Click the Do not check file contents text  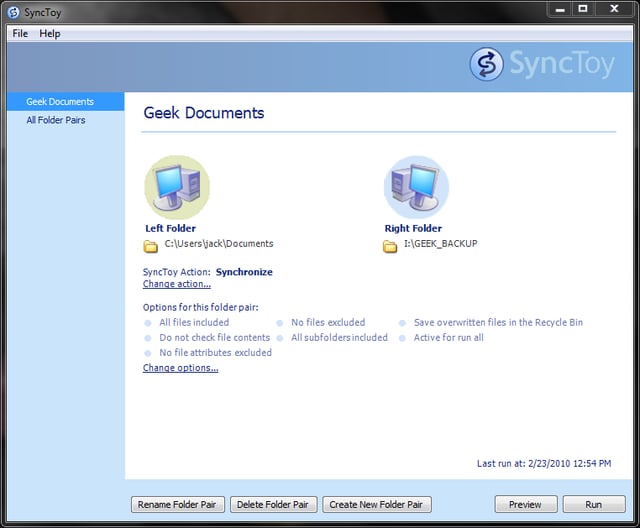[215, 337]
